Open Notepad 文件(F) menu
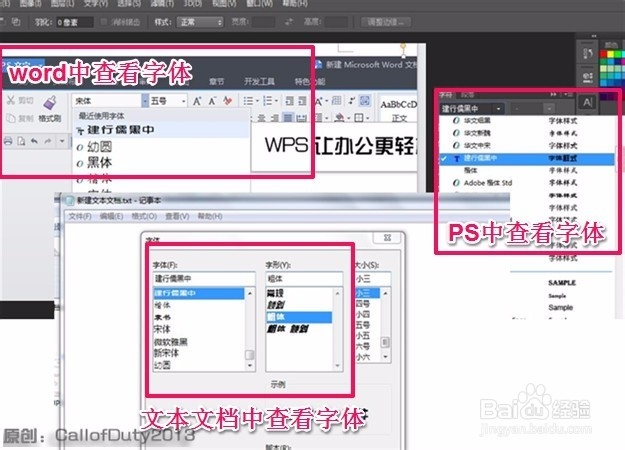Screen dimensions: 625x450 (x=80, y=216)
